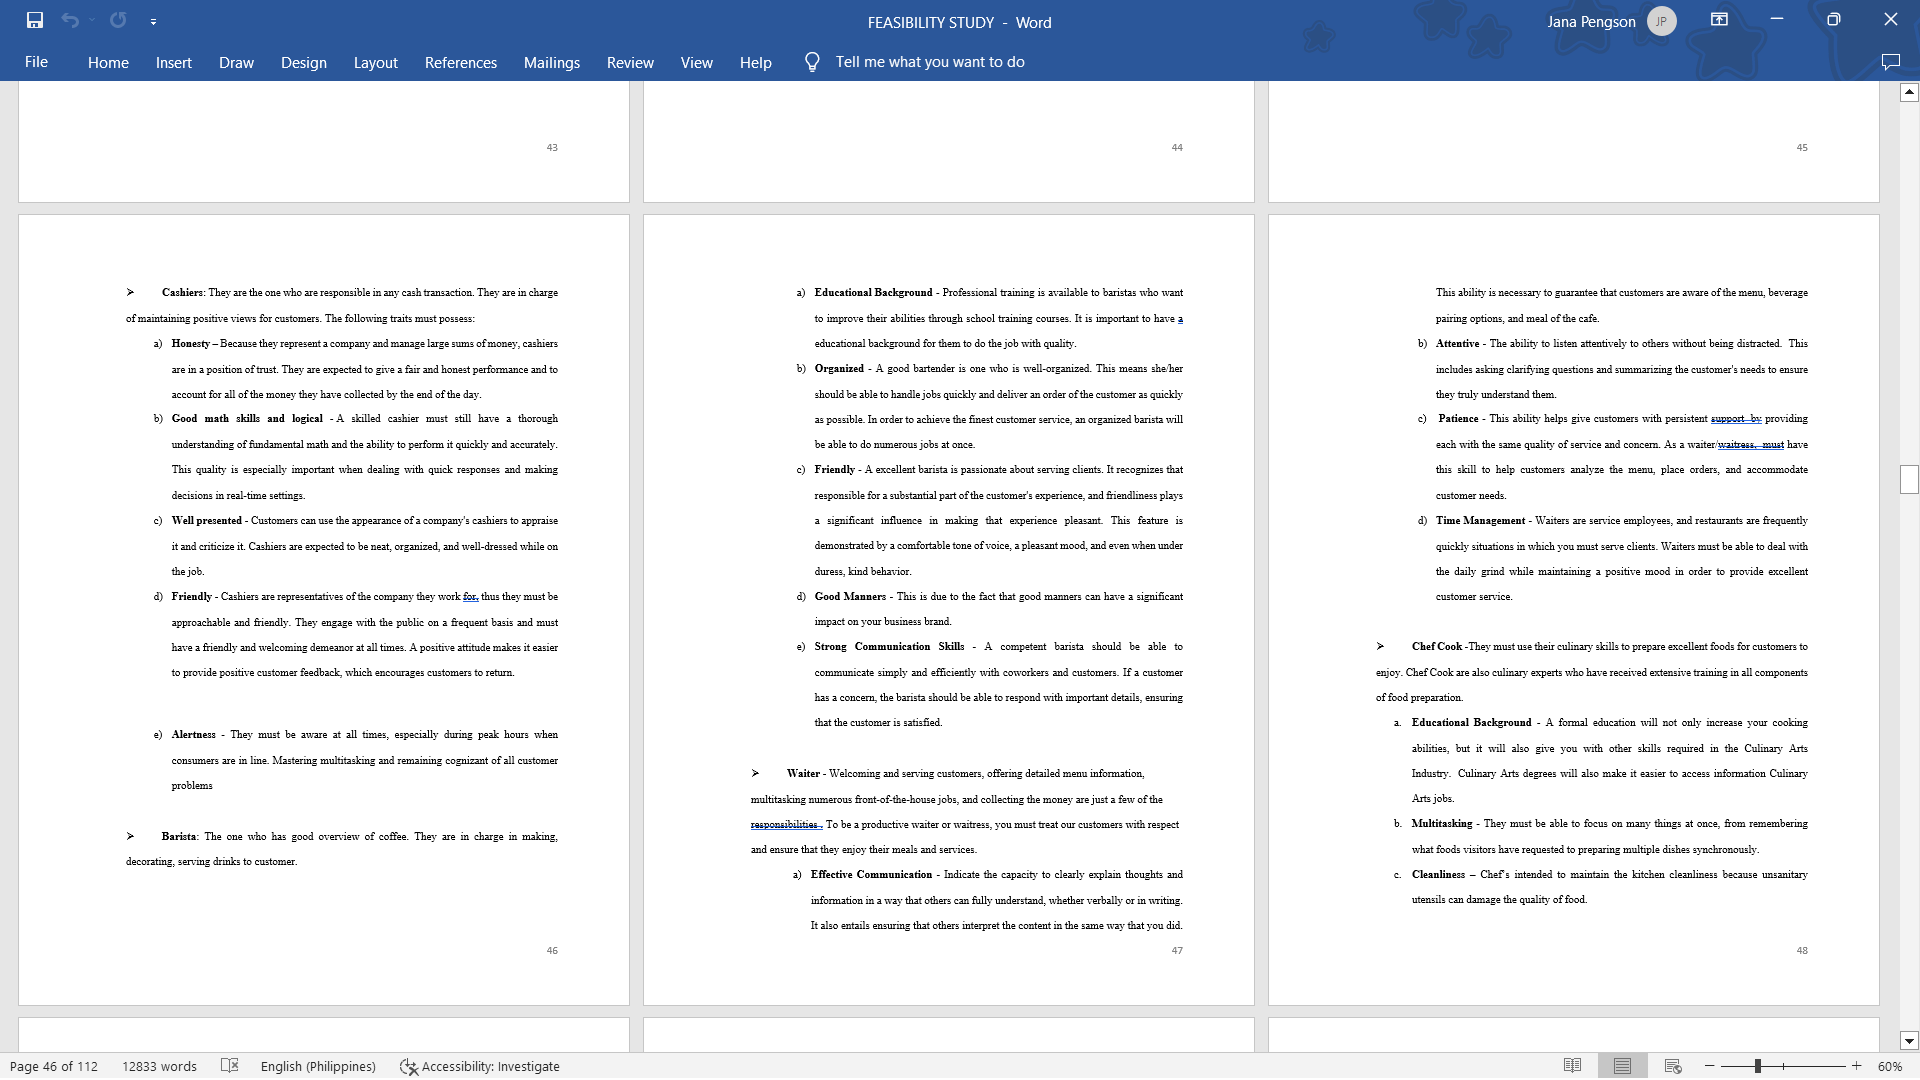Click the Undo arrow icon
This screenshot has width=1920, height=1080.
pos(69,20)
